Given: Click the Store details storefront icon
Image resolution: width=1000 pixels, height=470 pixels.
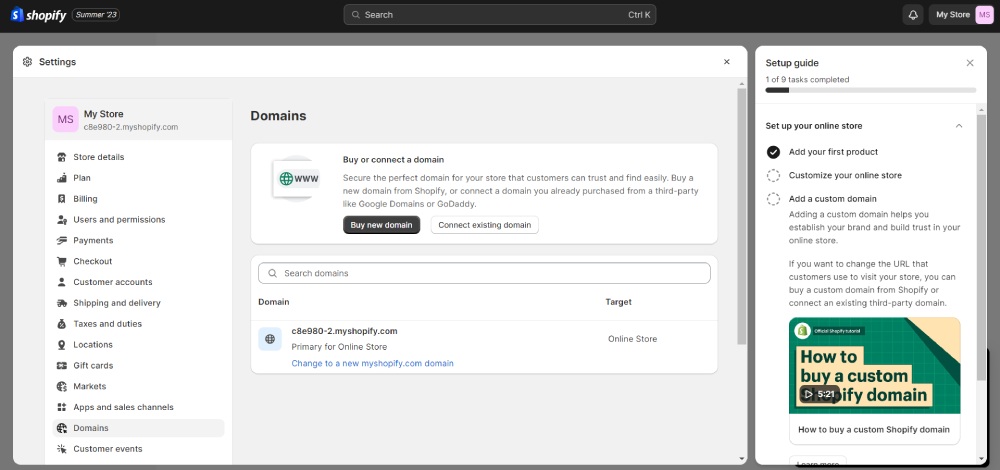Looking at the screenshot, I should 62,157.
